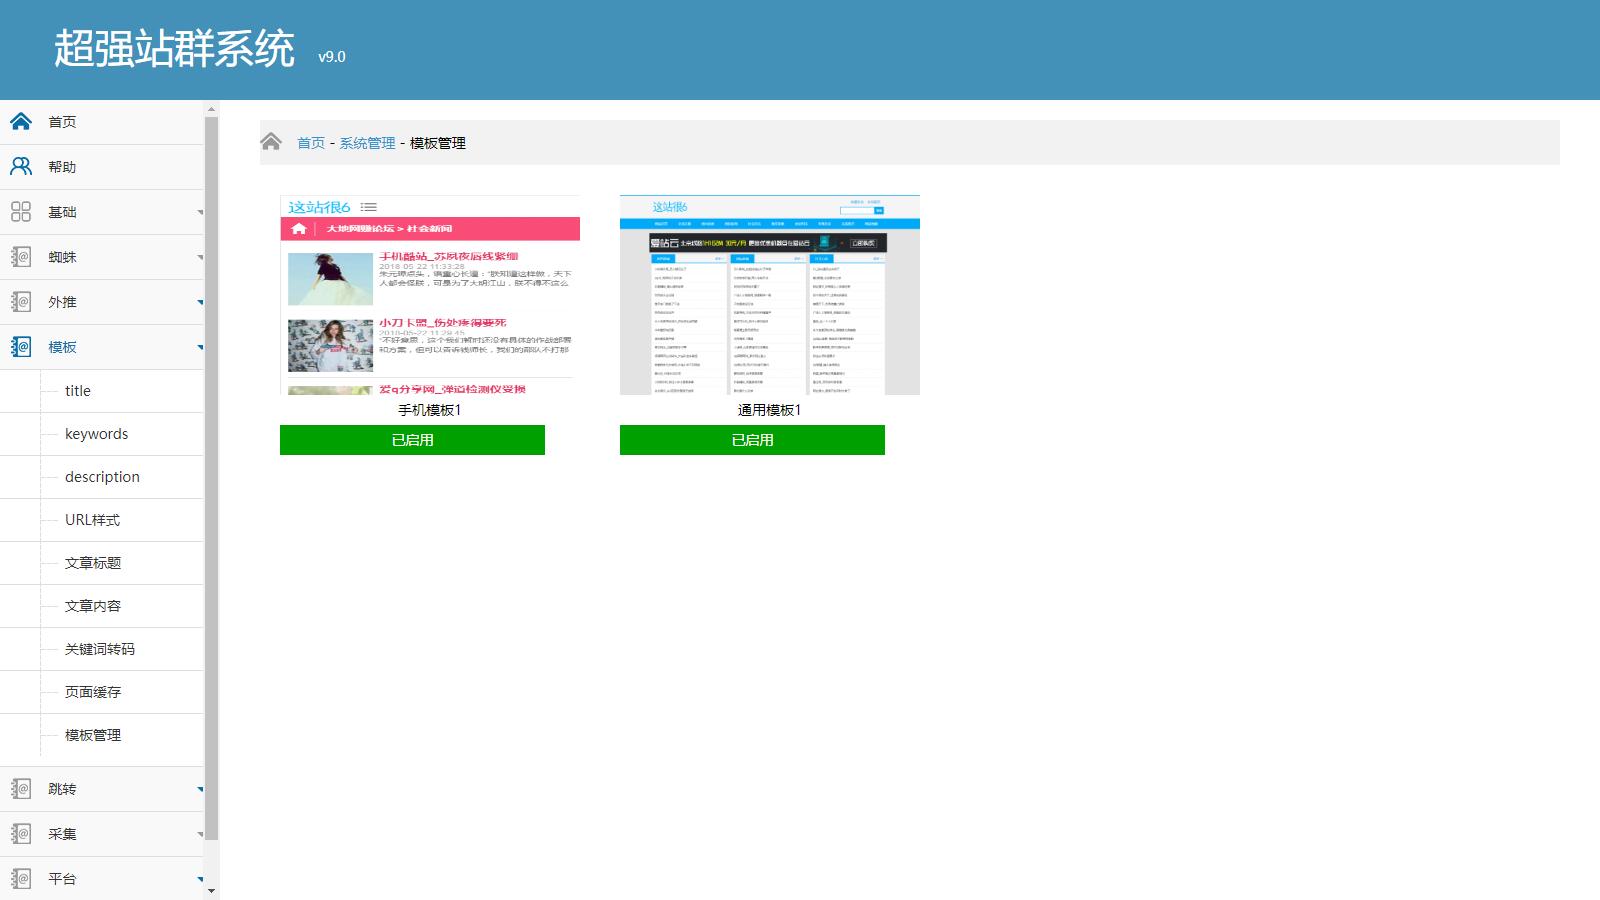The image size is (1600, 900).
Task: Click the sidebar scroll-down arrow
Action: click(x=211, y=890)
